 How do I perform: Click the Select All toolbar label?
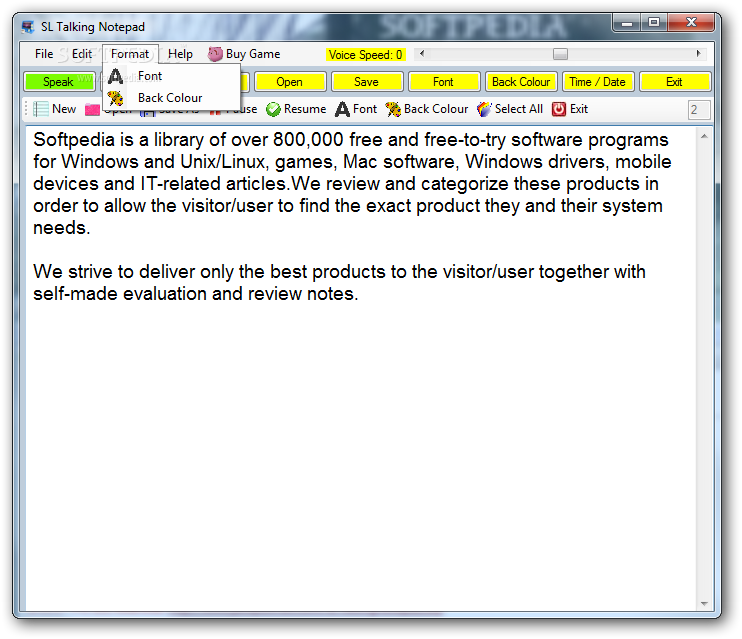pos(519,109)
